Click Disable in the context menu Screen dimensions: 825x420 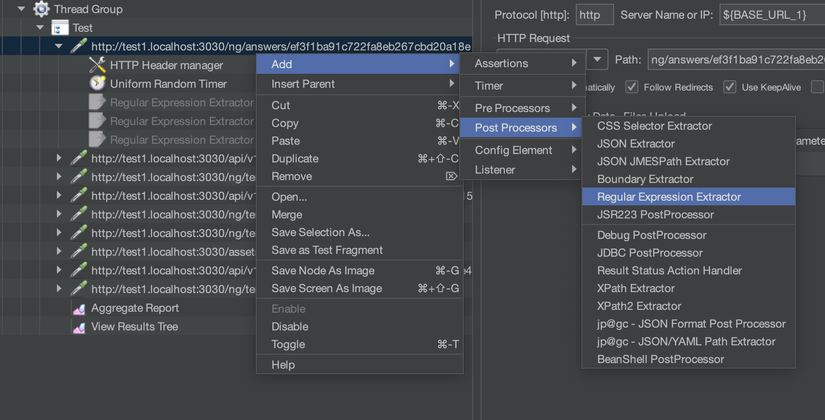coord(290,327)
